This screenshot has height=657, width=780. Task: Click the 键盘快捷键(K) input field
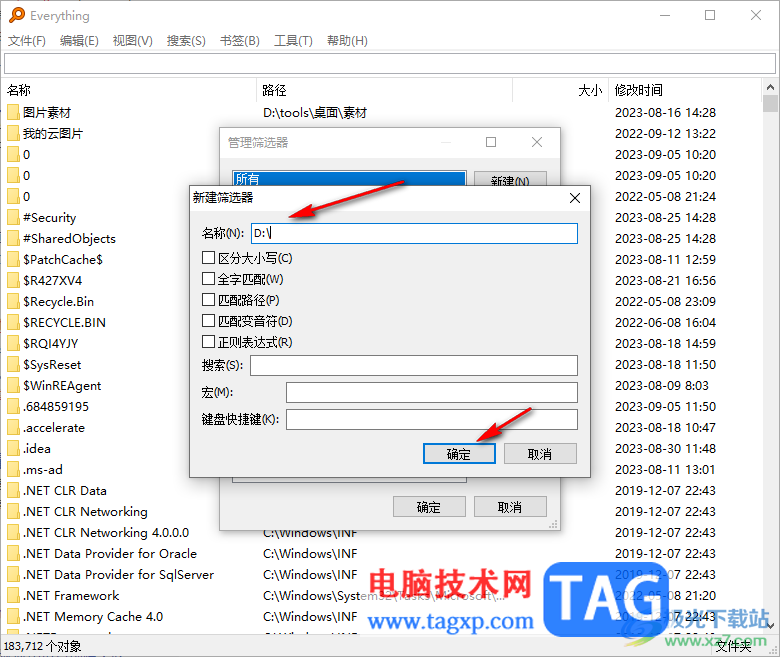tap(432, 419)
